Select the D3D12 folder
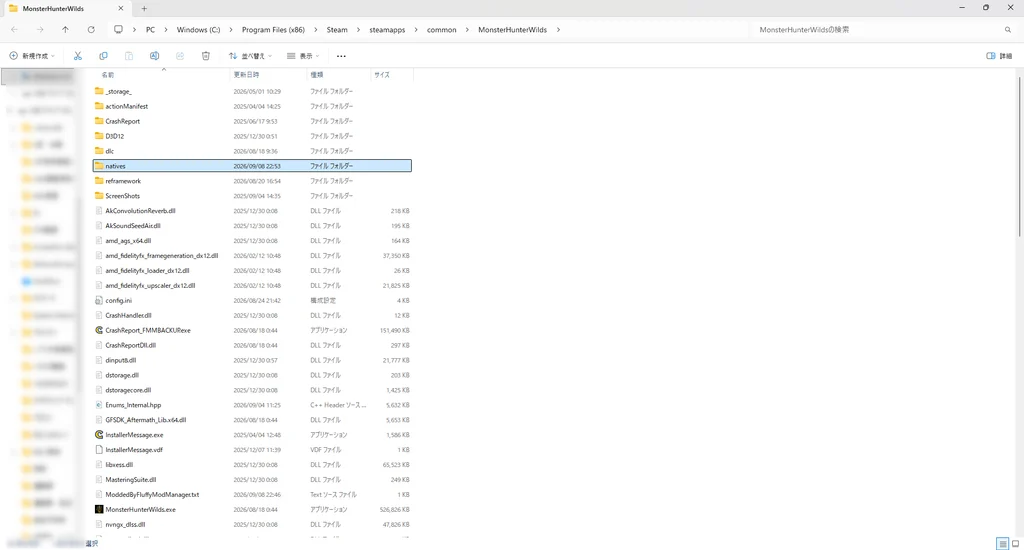 coord(114,137)
